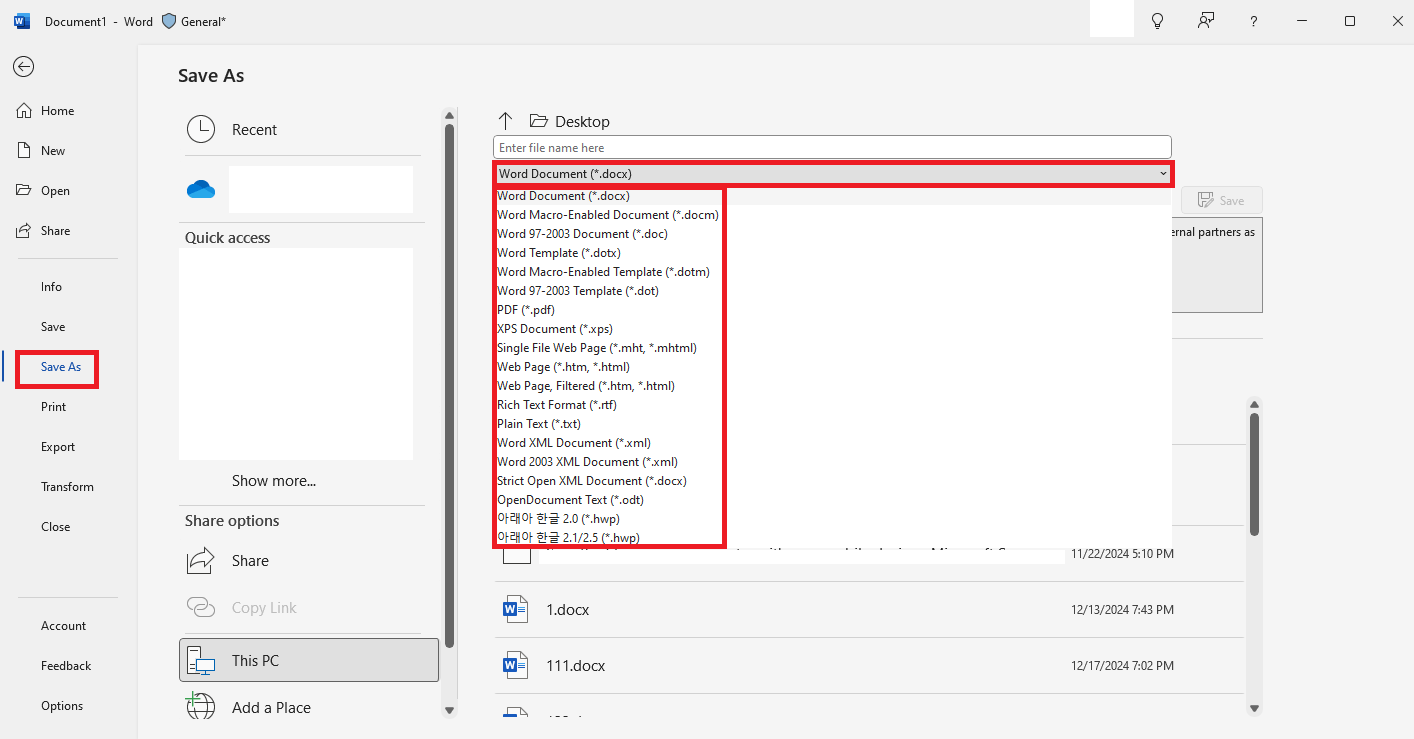1414x739 pixels.
Task: Click the lightbulb icon in title bar
Action: click(1158, 21)
